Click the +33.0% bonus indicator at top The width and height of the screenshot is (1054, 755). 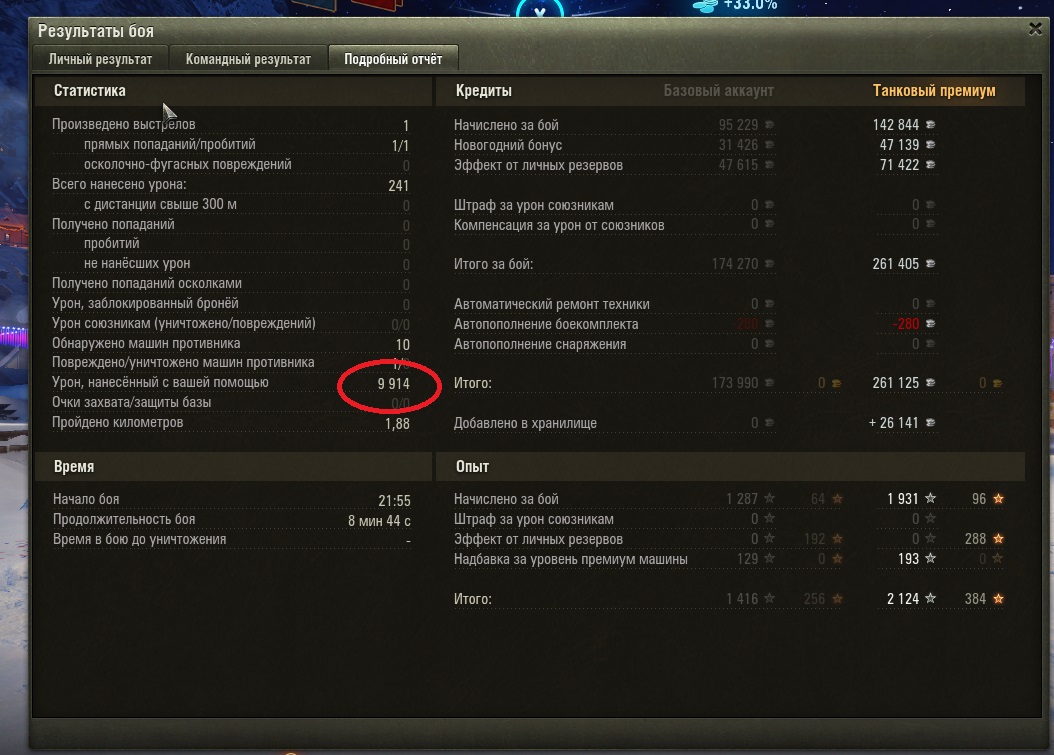pos(750,5)
